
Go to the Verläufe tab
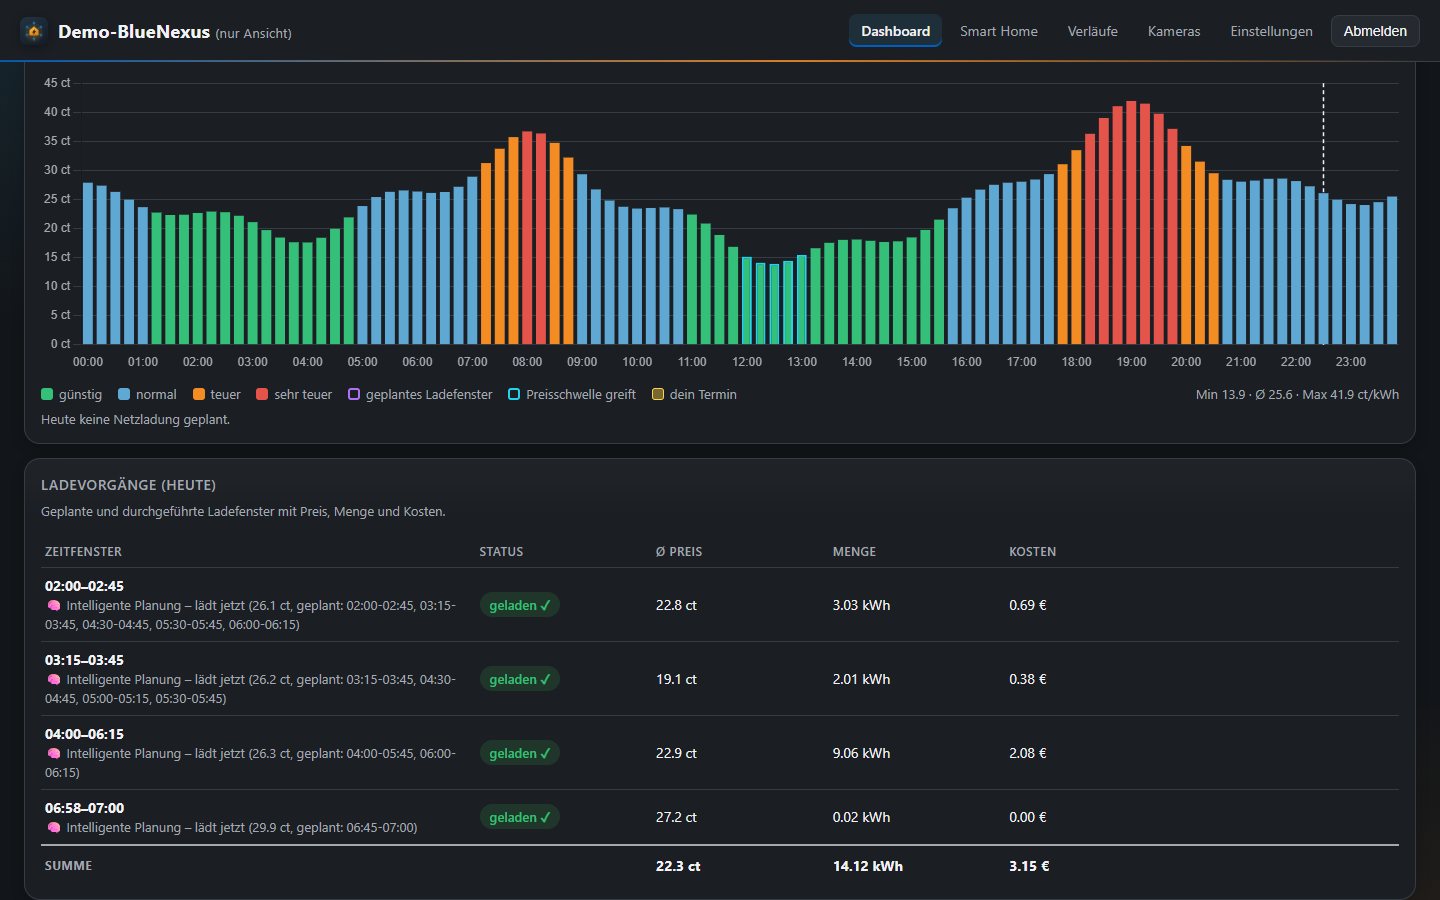1092,31
